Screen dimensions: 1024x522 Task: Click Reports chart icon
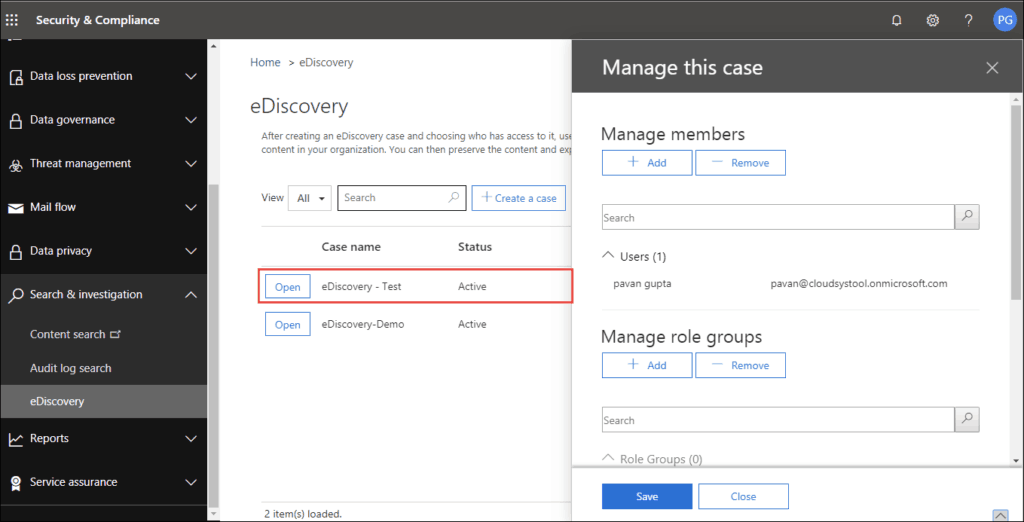(16, 439)
